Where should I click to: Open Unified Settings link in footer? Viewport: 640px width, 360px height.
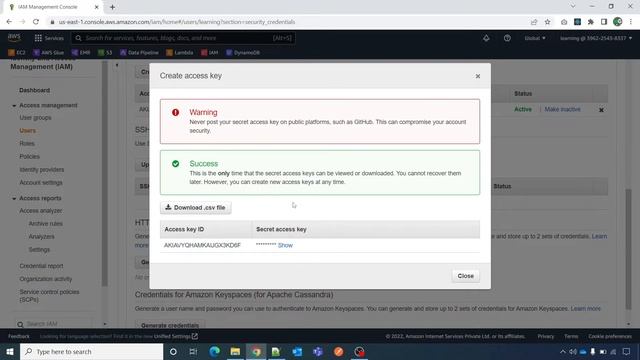coord(176,336)
